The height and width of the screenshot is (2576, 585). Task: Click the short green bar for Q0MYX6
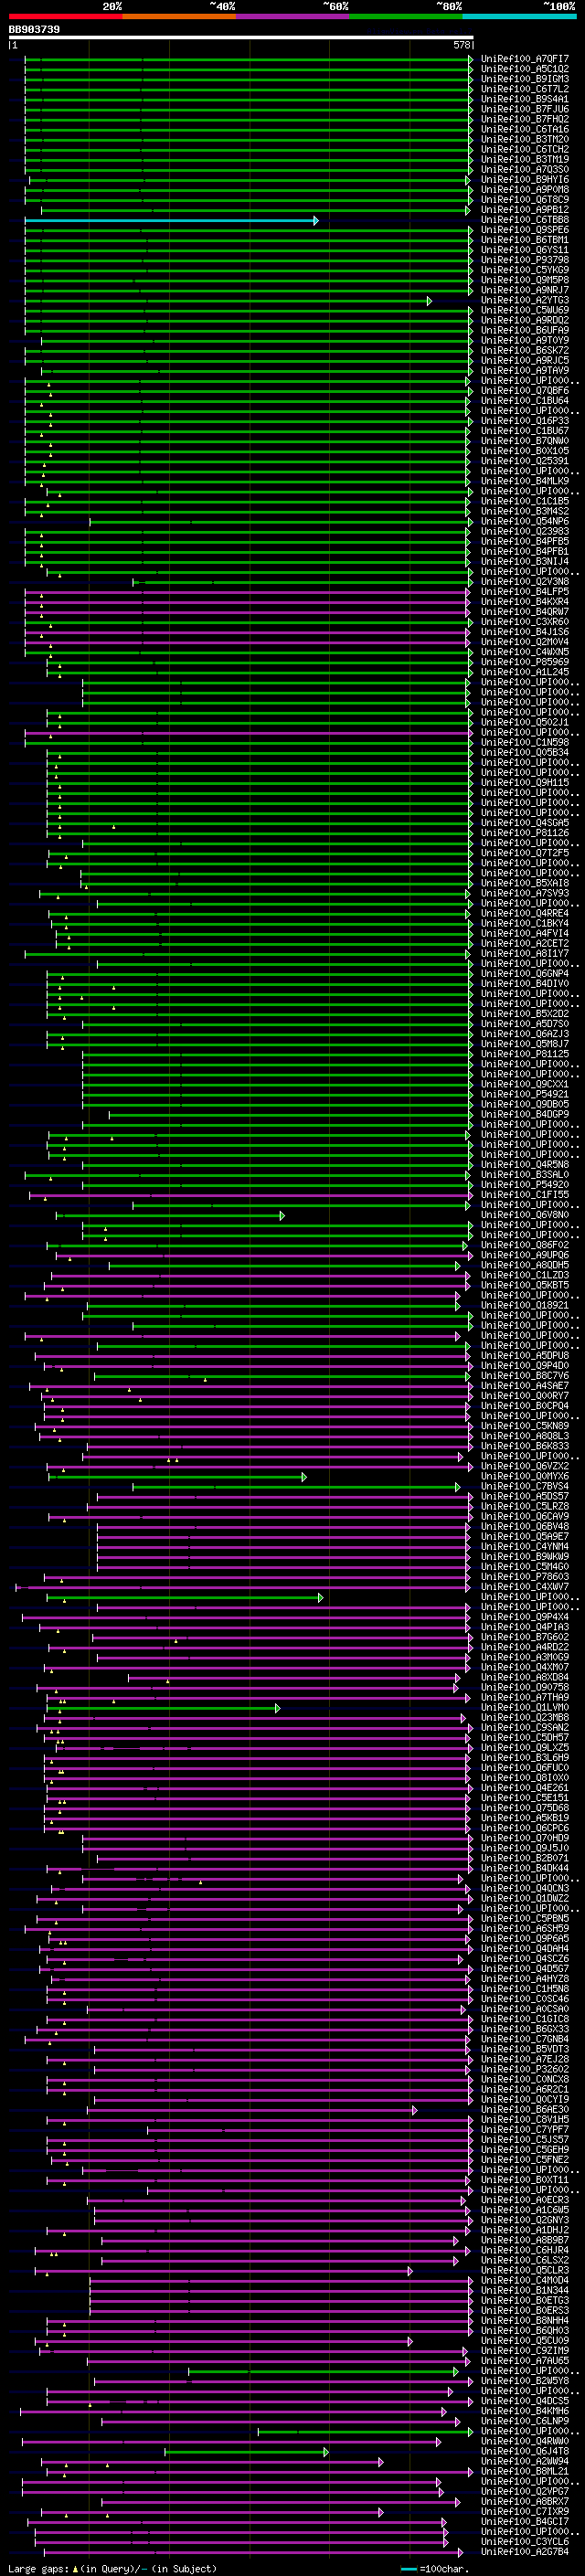click(177, 1477)
